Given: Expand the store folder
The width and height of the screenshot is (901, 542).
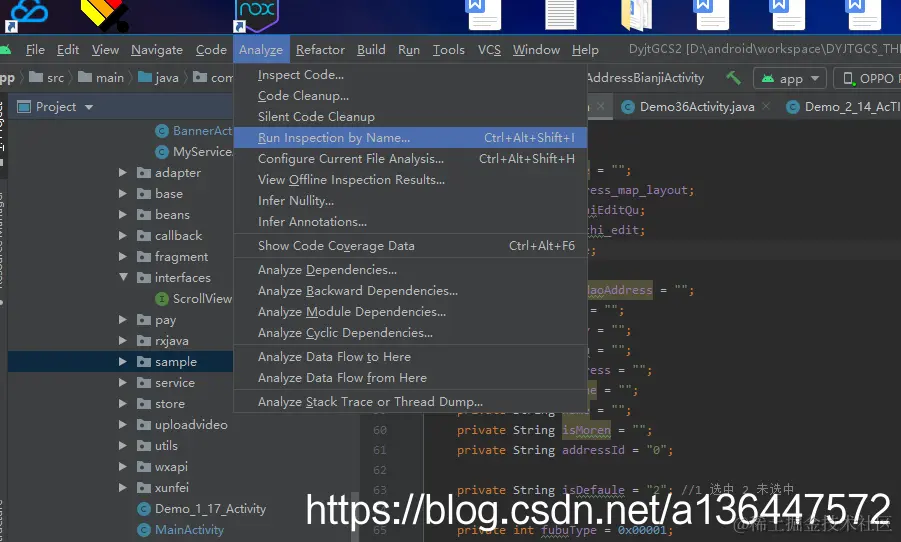Looking at the screenshot, I should (122, 403).
